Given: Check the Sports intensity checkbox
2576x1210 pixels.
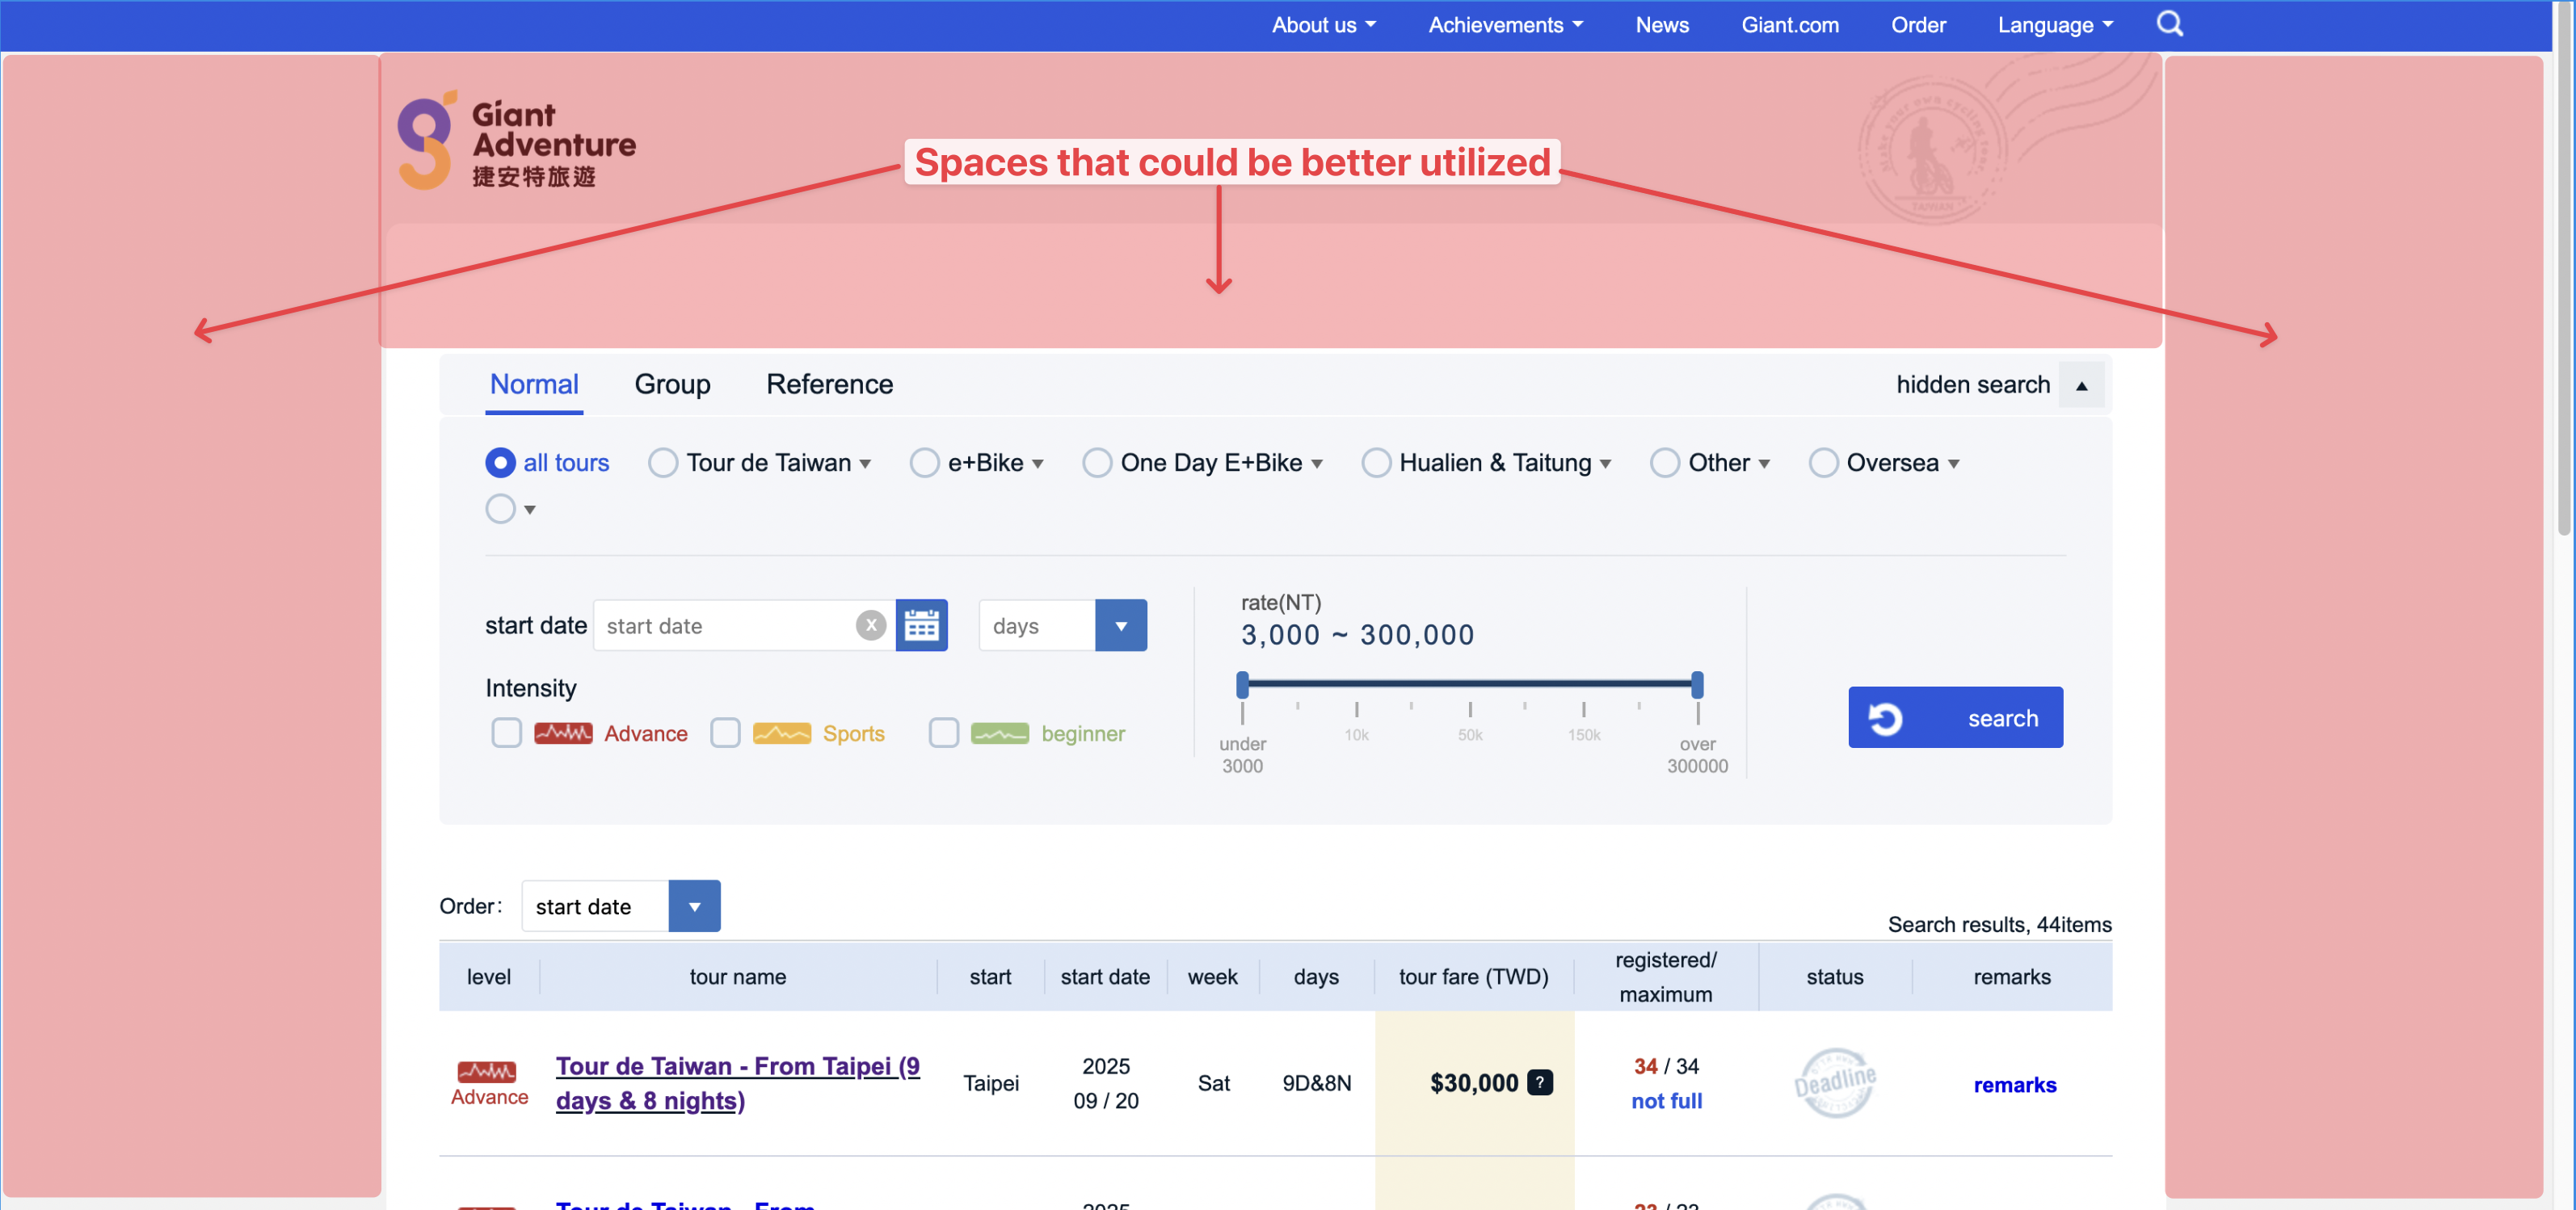Looking at the screenshot, I should (x=725, y=733).
